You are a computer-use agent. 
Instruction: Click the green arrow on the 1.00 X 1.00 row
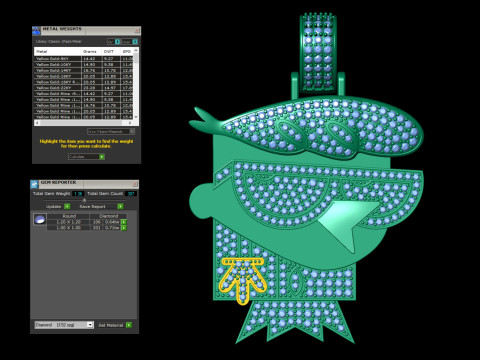[124, 228]
